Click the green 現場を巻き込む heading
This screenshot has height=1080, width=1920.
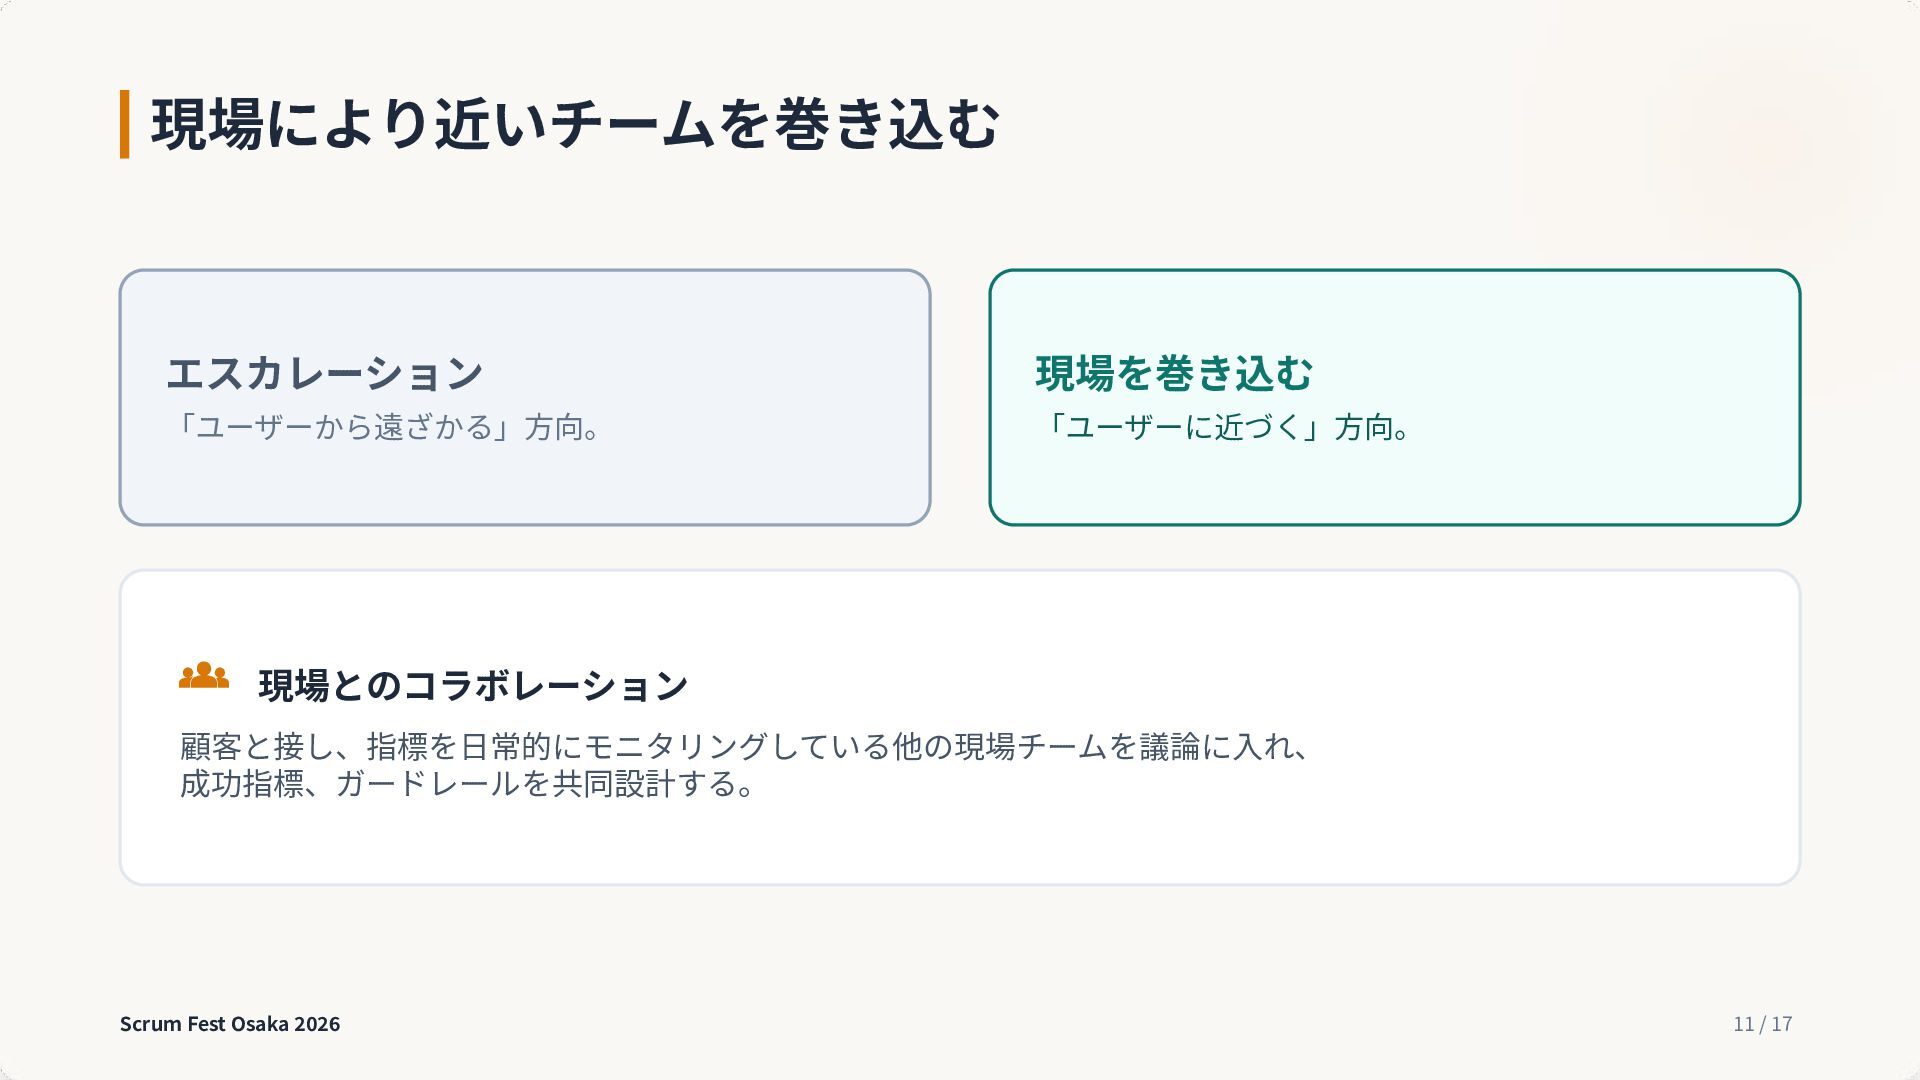(x=1174, y=373)
